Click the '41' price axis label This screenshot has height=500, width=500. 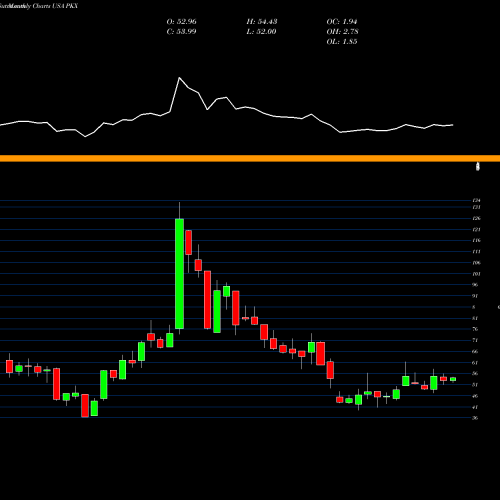475,407
